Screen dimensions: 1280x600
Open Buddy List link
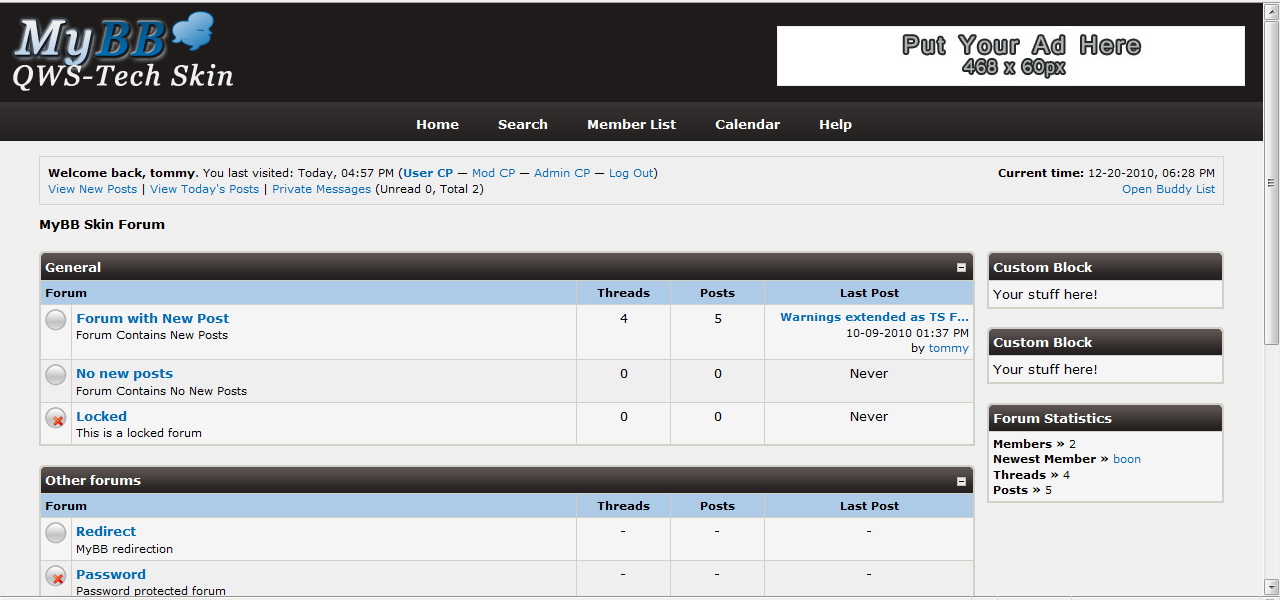[1168, 189]
